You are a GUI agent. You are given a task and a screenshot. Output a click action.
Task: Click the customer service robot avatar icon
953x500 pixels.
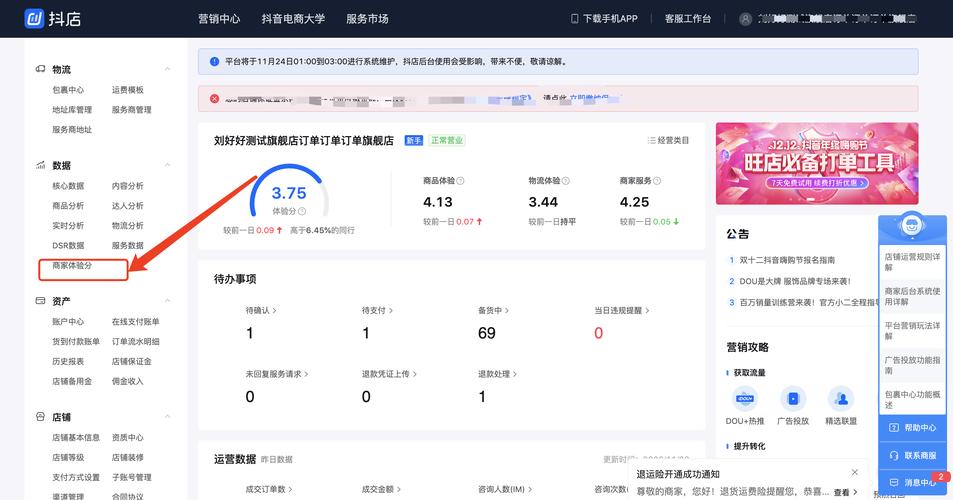coord(911,226)
